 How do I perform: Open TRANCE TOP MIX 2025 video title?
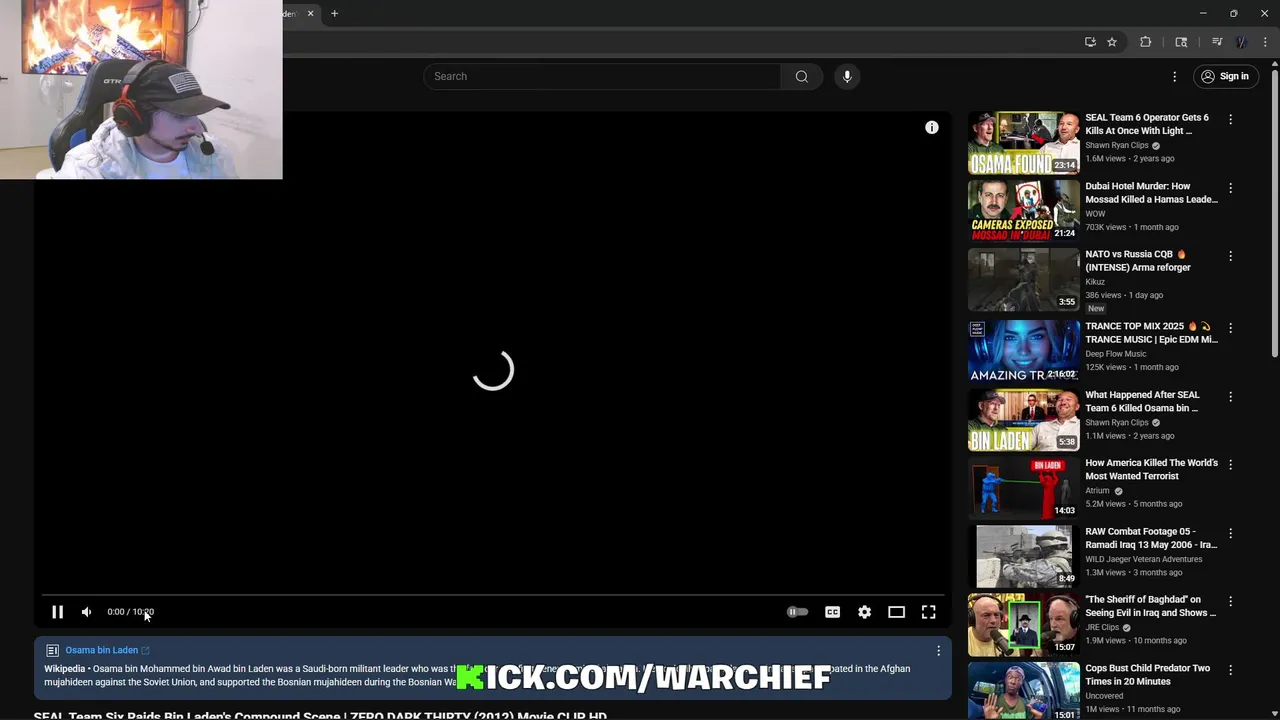click(1151, 332)
